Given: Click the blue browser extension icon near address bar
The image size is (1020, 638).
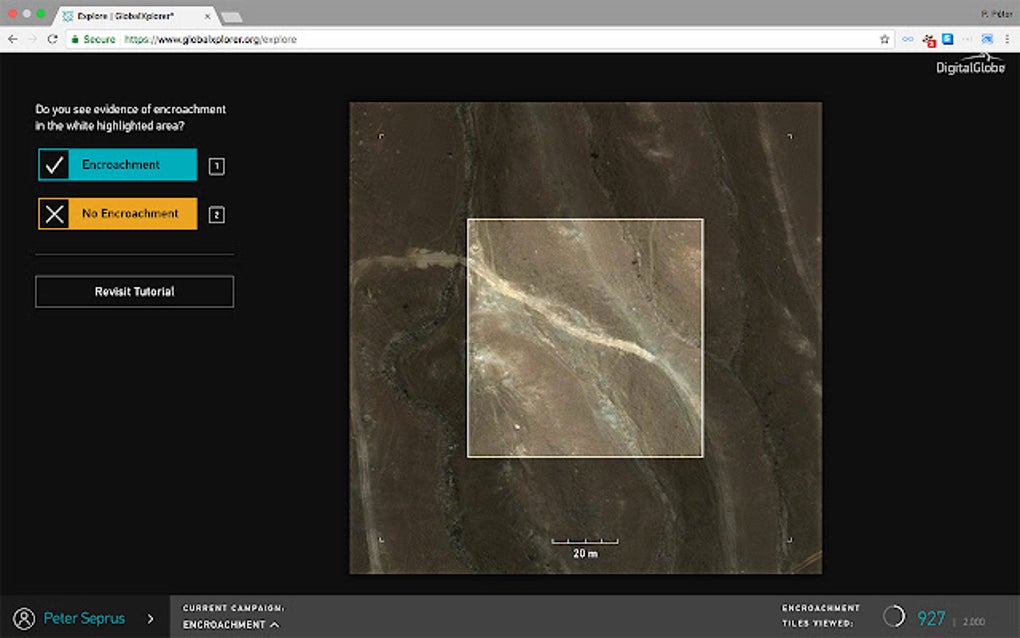Looking at the screenshot, I should [x=948, y=39].
